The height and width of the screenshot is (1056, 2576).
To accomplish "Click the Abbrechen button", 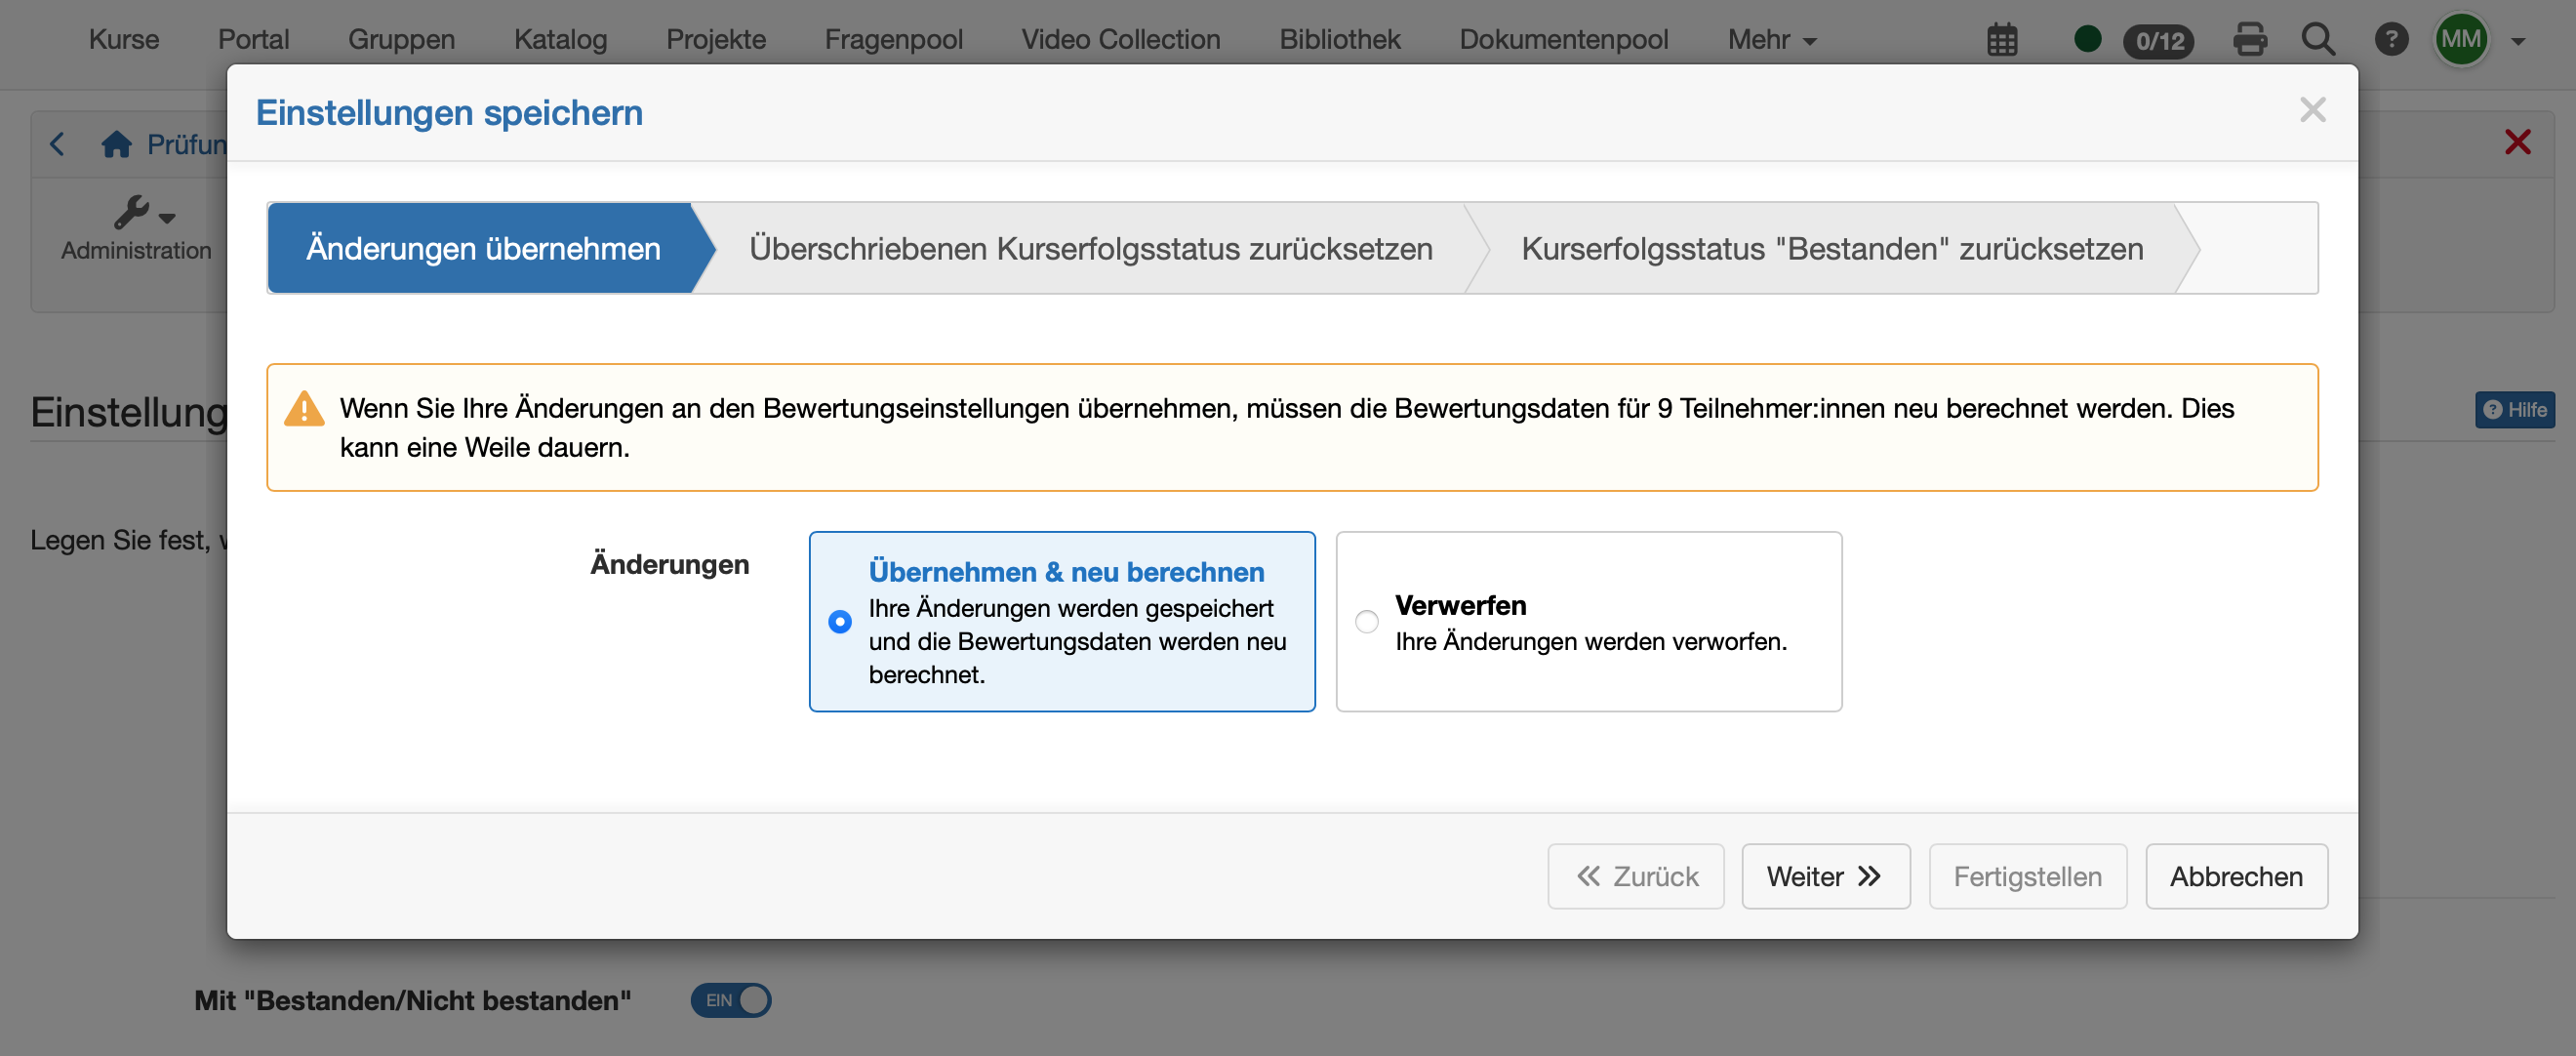I will pyautogui.click(x=2235, y=876).
